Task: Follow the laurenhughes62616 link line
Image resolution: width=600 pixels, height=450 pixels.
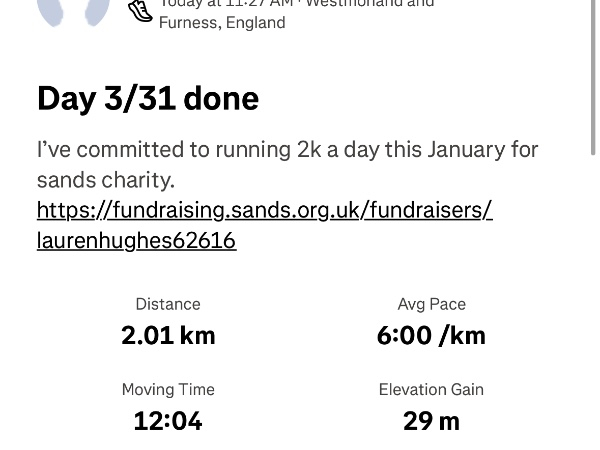Action: 136,240
